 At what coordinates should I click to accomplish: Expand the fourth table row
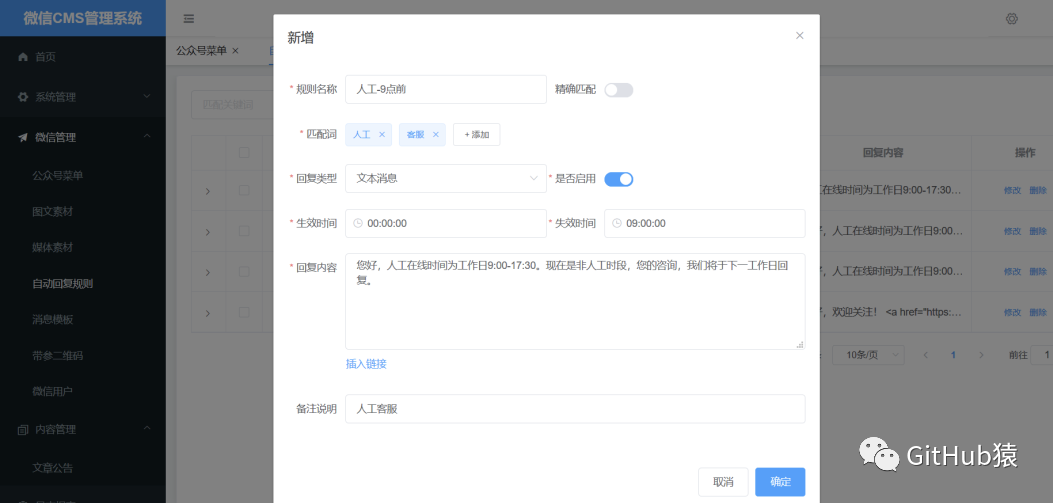tap(208, 313)
